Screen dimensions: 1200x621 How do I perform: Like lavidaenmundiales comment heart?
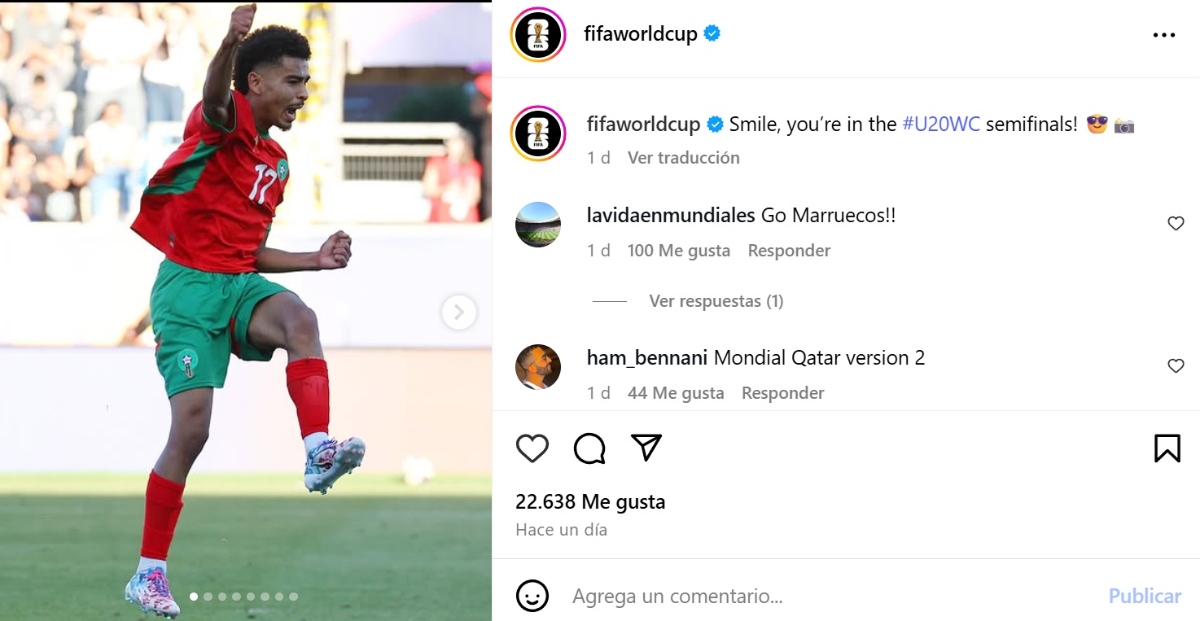1176,224
